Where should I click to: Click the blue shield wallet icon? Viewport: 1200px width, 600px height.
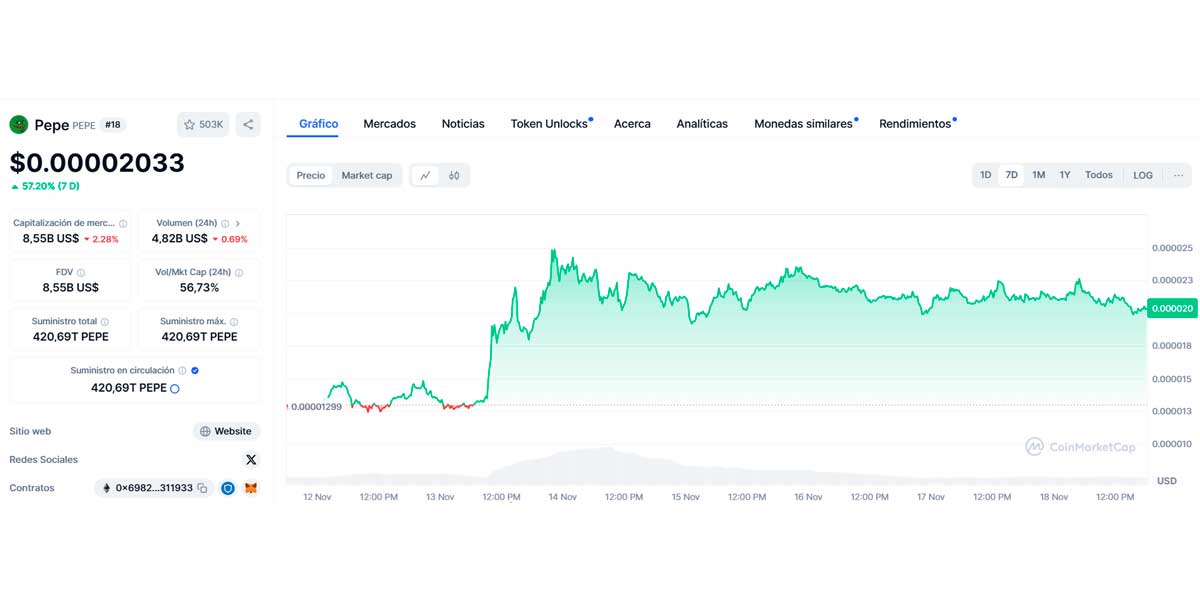228,488
